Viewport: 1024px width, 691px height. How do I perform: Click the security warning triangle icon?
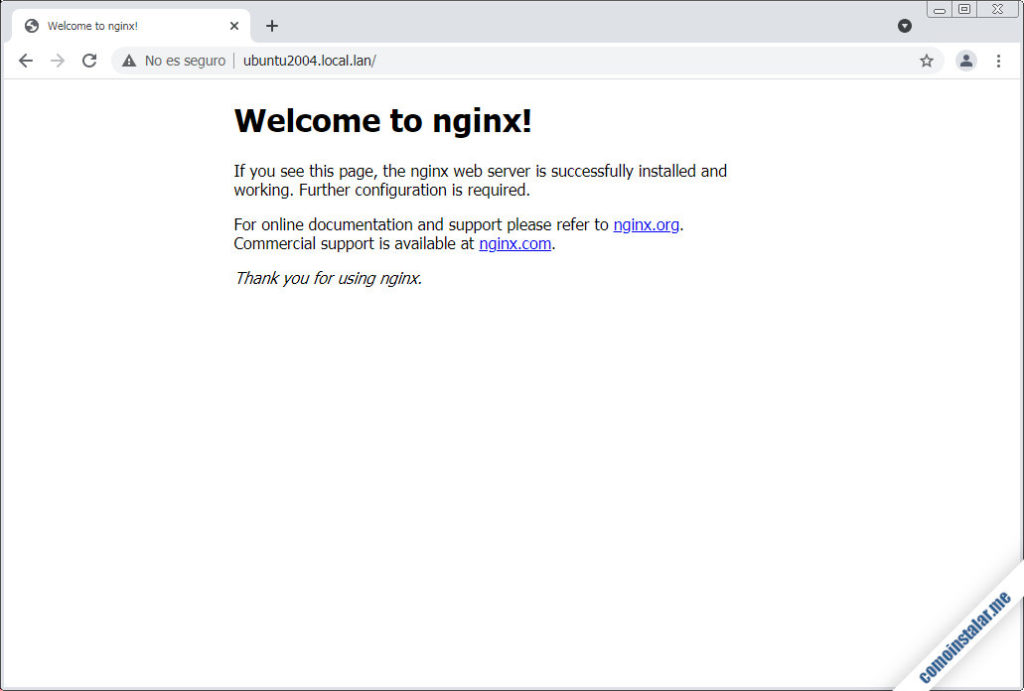(128, 60)
